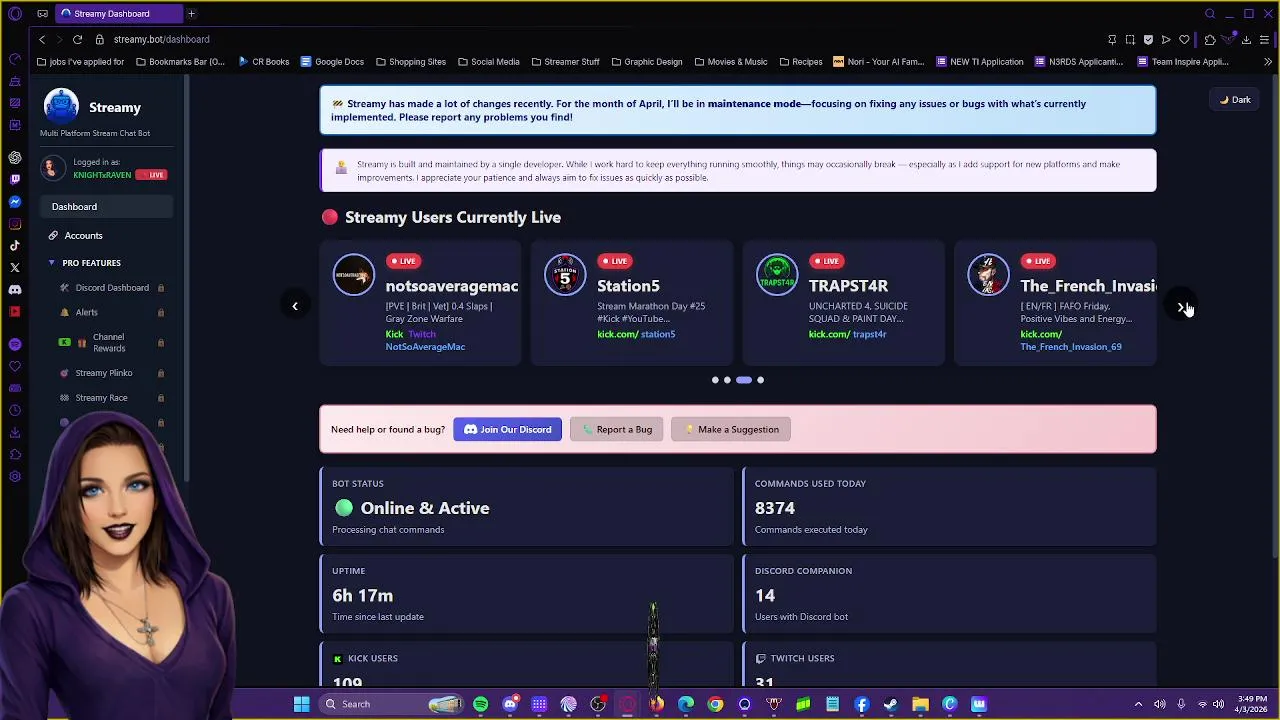Image resolution: width=1280 pixels, height=720 pixels.
Task: Click the Streamy robot logo
Action: [x=61, y=107]
